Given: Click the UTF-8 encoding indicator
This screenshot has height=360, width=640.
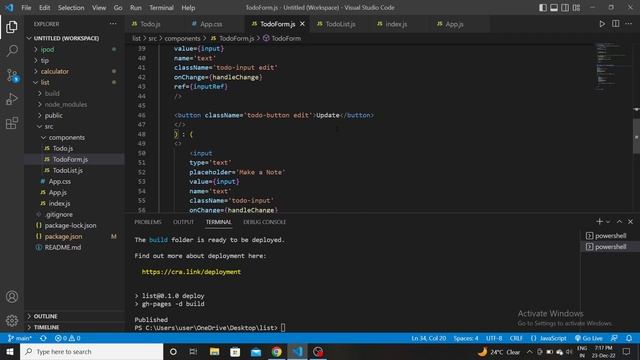Looking at the screenshot, I should [x=494, y=338].
